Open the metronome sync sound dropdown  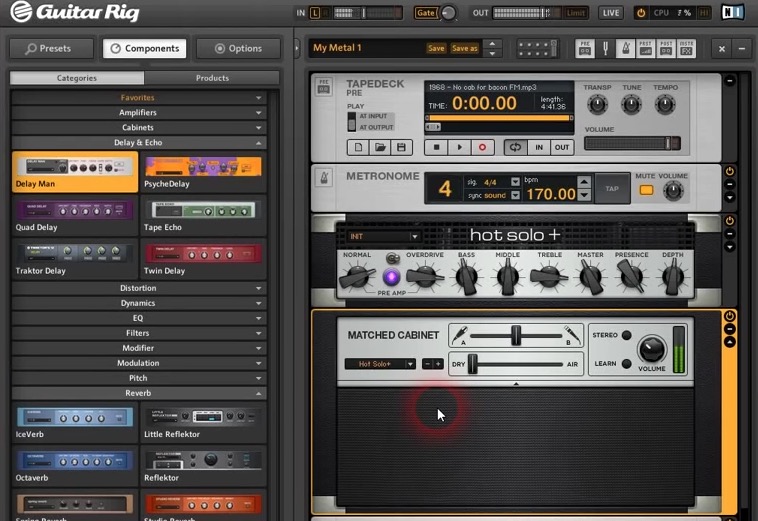click(x=515, y=195)
